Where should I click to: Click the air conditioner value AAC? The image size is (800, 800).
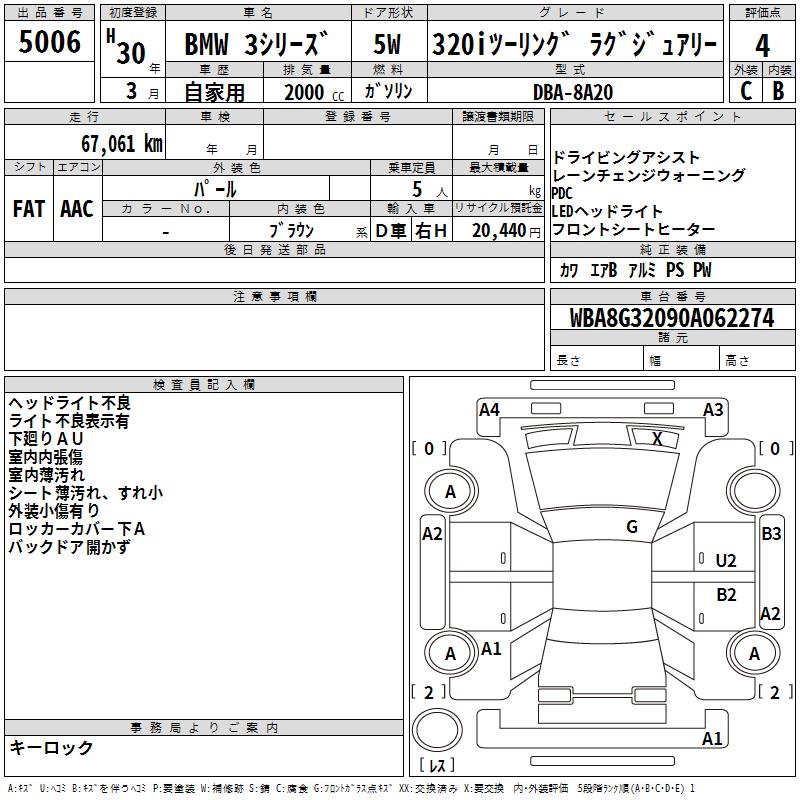(x=77, y=209)
